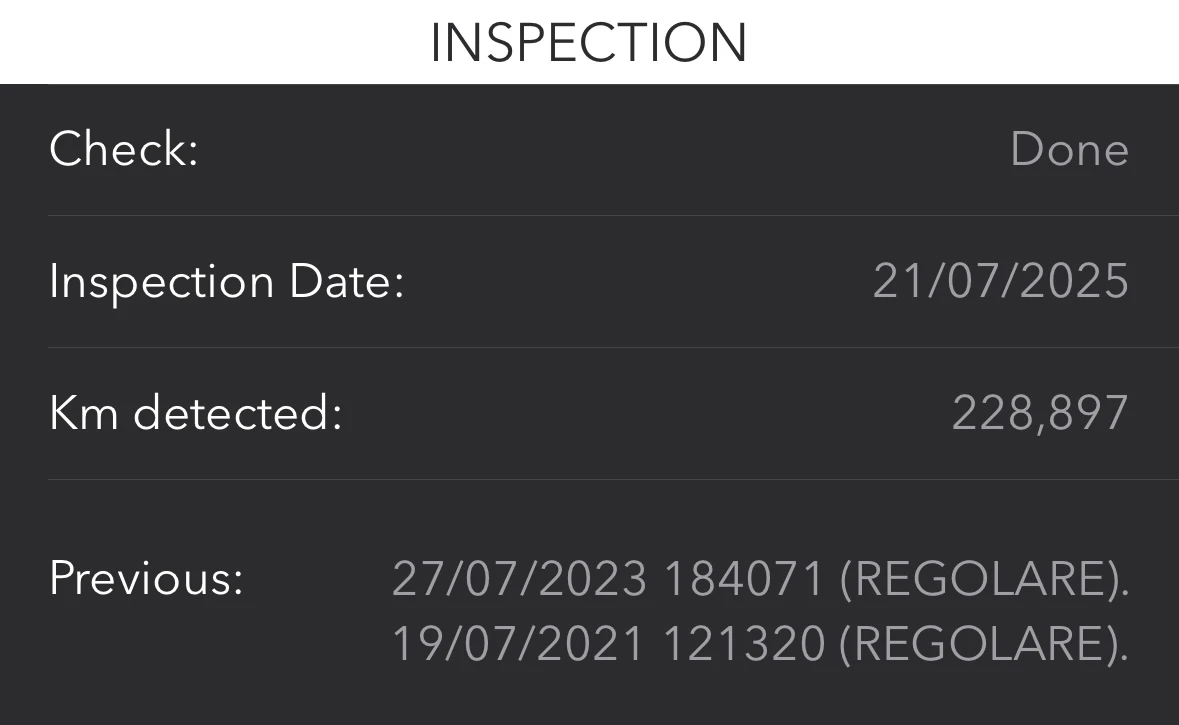Click the INSPECTION header title

click(x=589, y=42)
